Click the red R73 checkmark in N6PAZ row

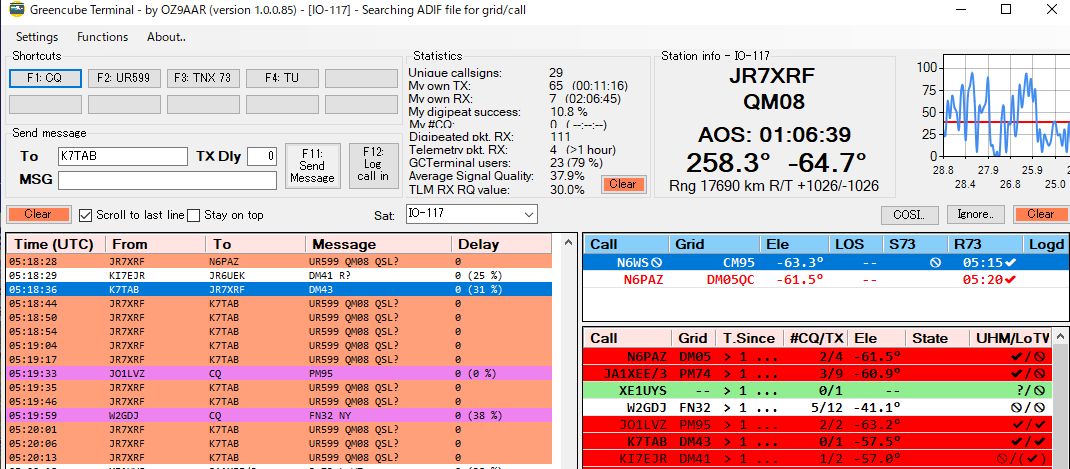(1010, 279)
